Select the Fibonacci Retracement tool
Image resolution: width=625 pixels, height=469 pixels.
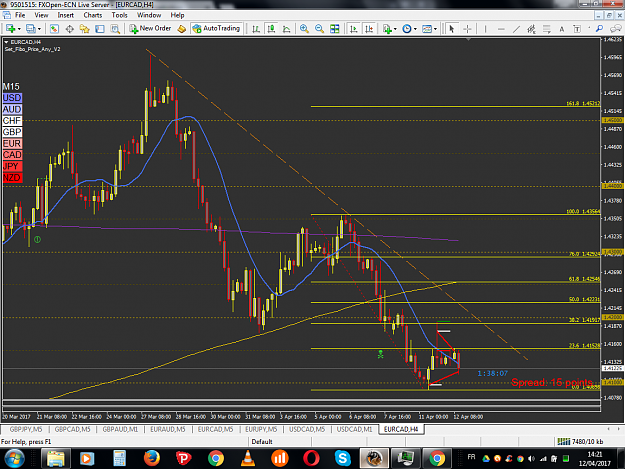coord(546,29)
